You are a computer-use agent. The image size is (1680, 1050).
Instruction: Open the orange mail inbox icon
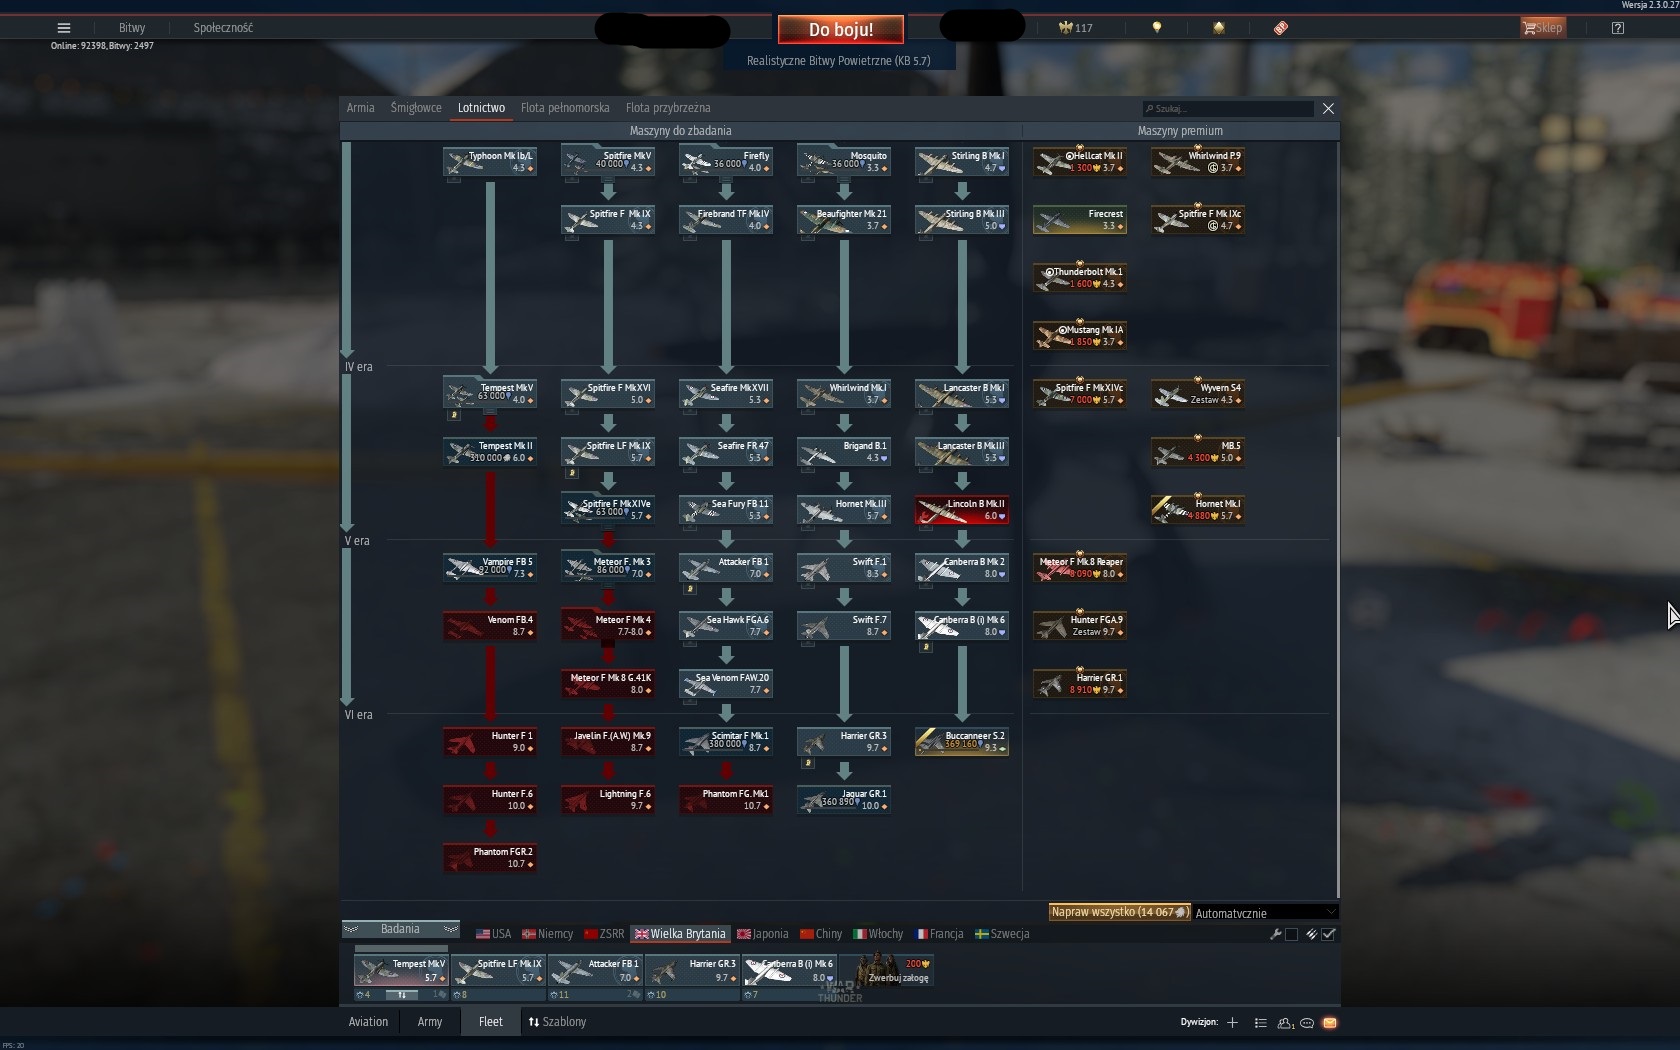[1330, 1022]
